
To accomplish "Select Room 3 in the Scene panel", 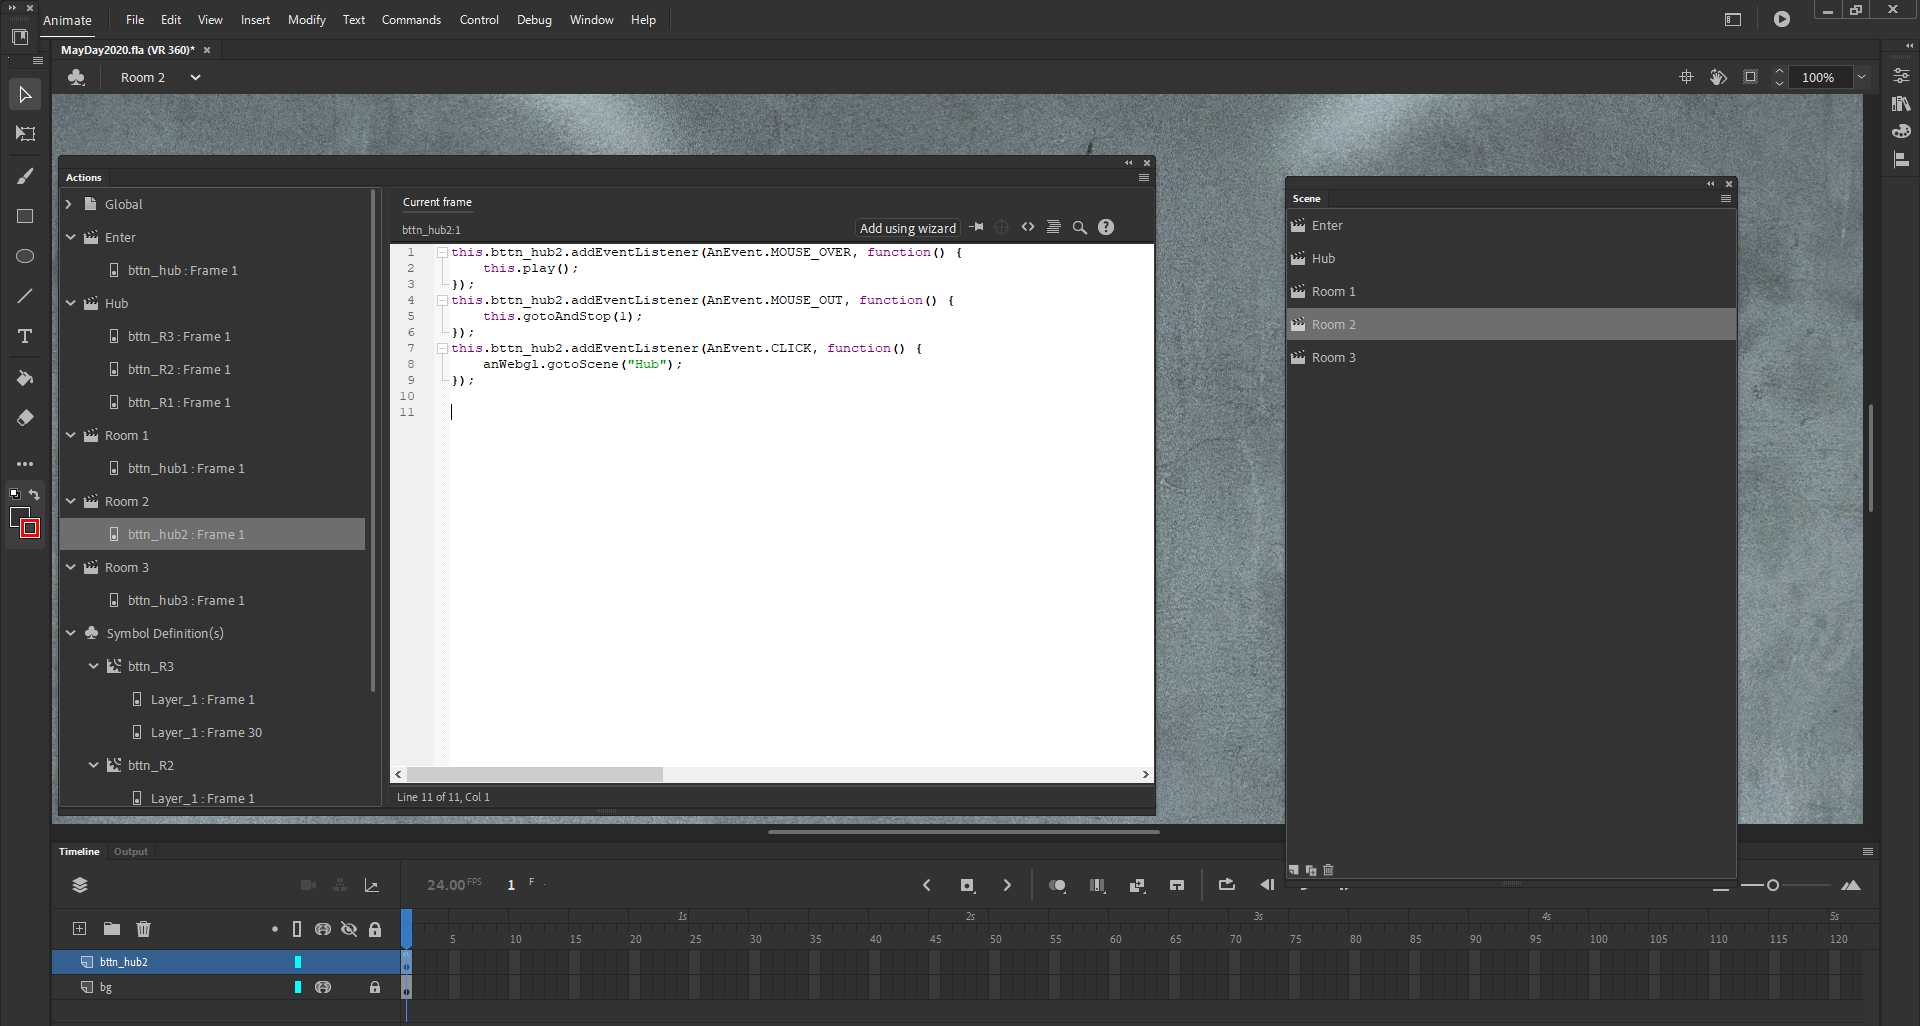I will point(1335,357).
